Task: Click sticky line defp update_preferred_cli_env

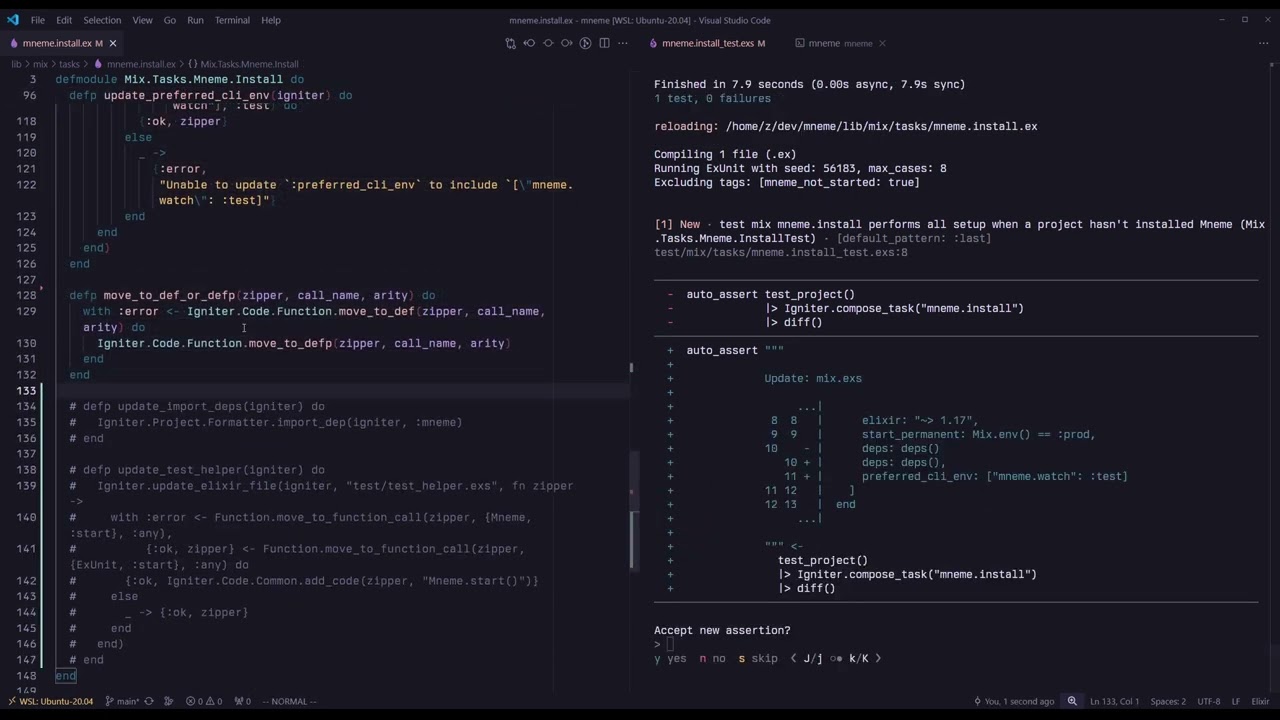Action: click(x=211, y=95)
